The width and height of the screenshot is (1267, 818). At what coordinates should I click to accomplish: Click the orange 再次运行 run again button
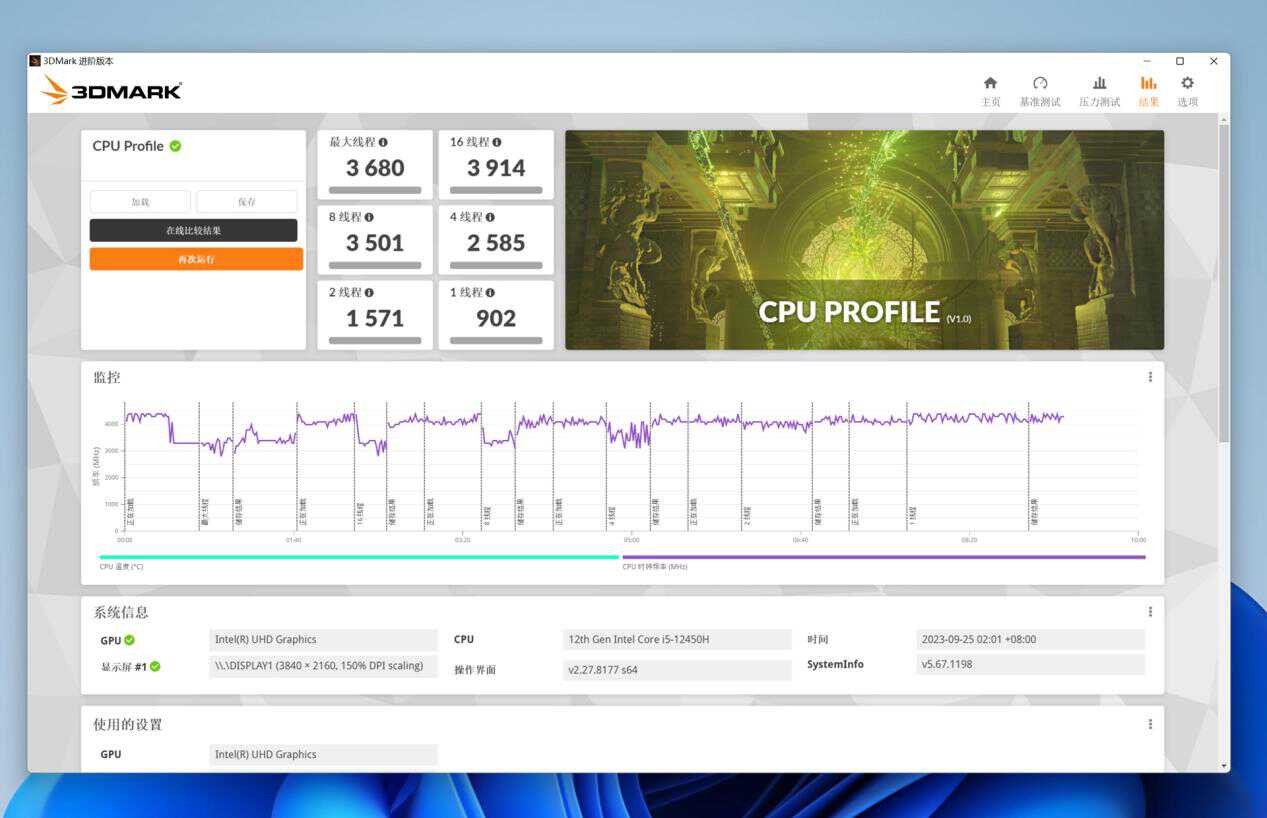(x=196, y=259)
